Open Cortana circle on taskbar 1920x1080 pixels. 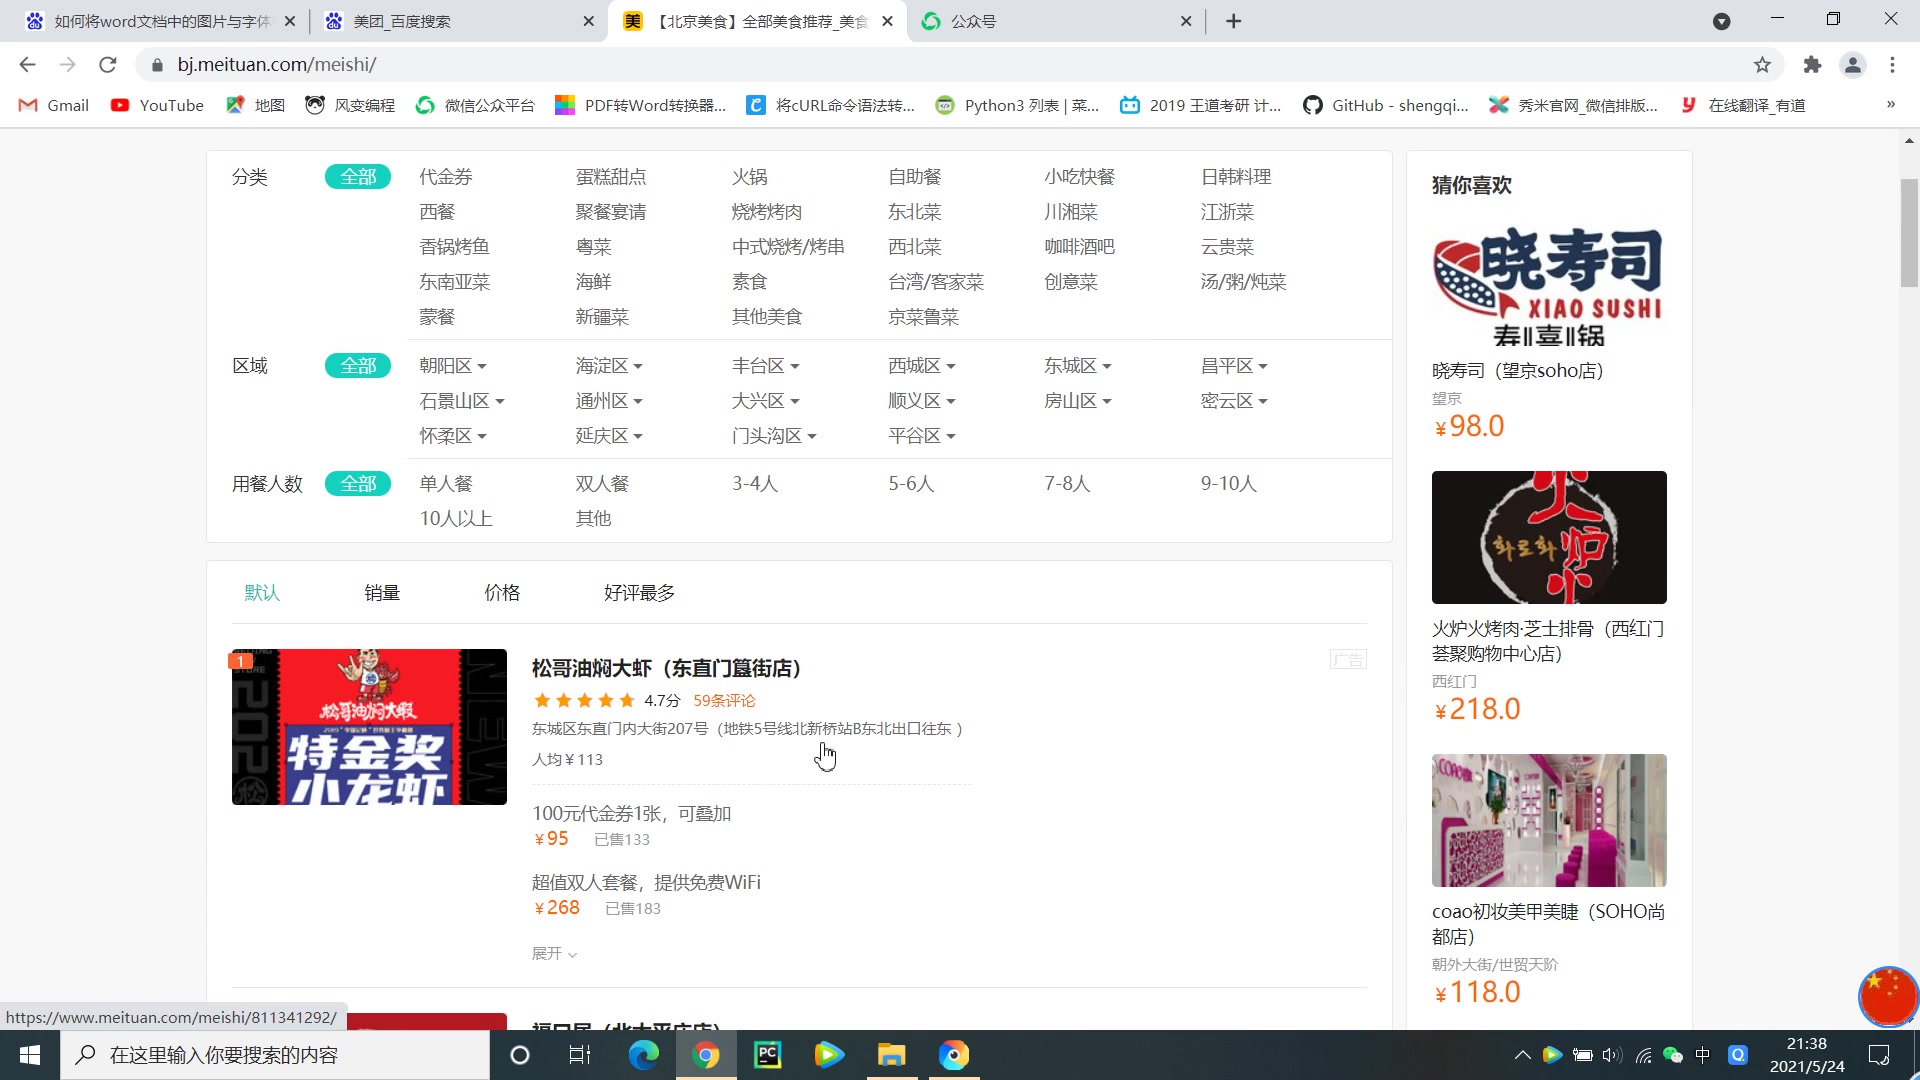519,1055
